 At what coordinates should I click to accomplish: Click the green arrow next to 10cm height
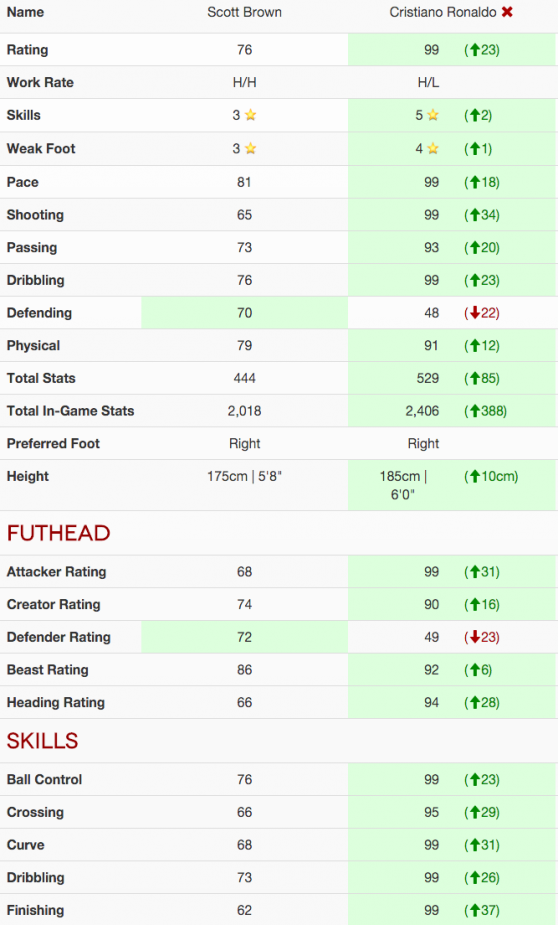click(x=474, y=476)
